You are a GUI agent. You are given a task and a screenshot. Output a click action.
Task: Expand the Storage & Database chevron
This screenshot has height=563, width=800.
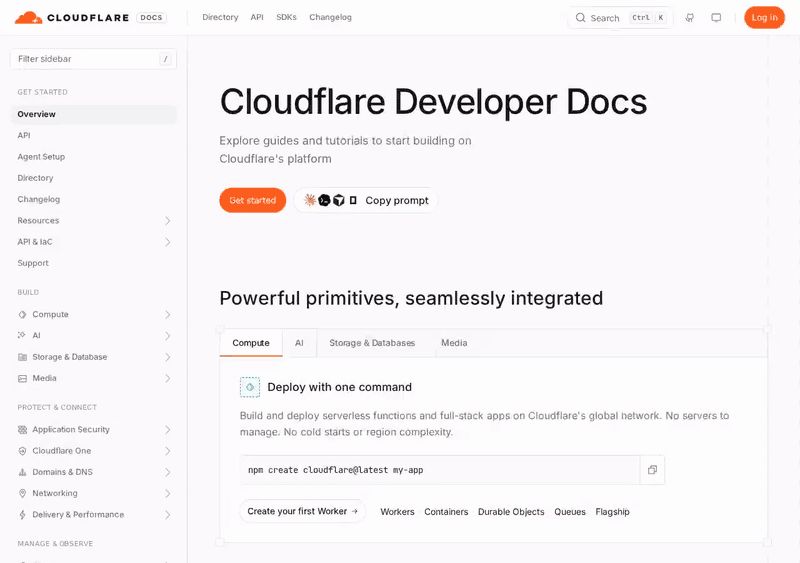coord(167,357)
